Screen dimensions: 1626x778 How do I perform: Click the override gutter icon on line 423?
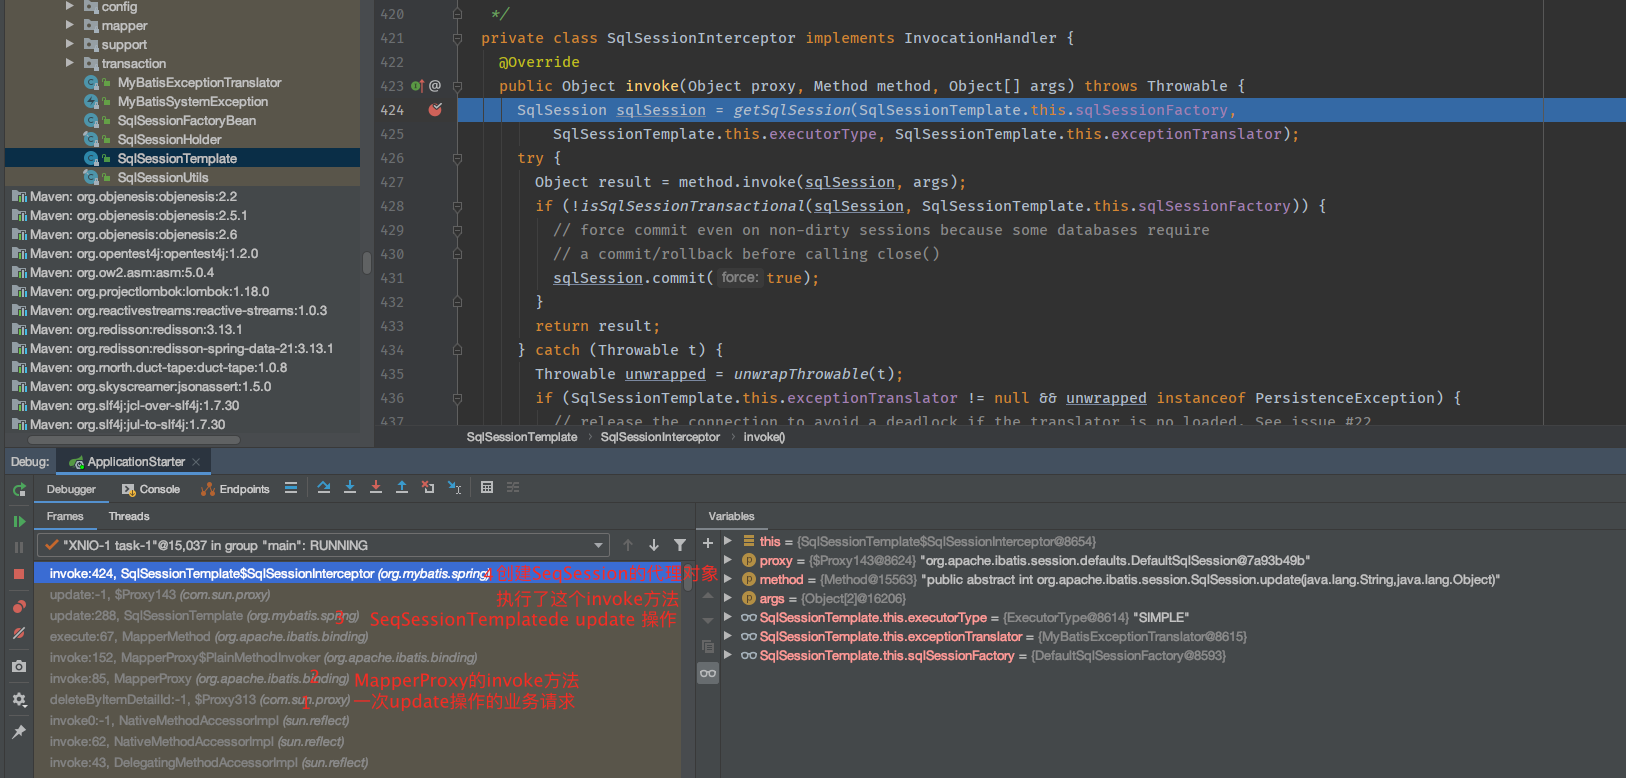418,86
